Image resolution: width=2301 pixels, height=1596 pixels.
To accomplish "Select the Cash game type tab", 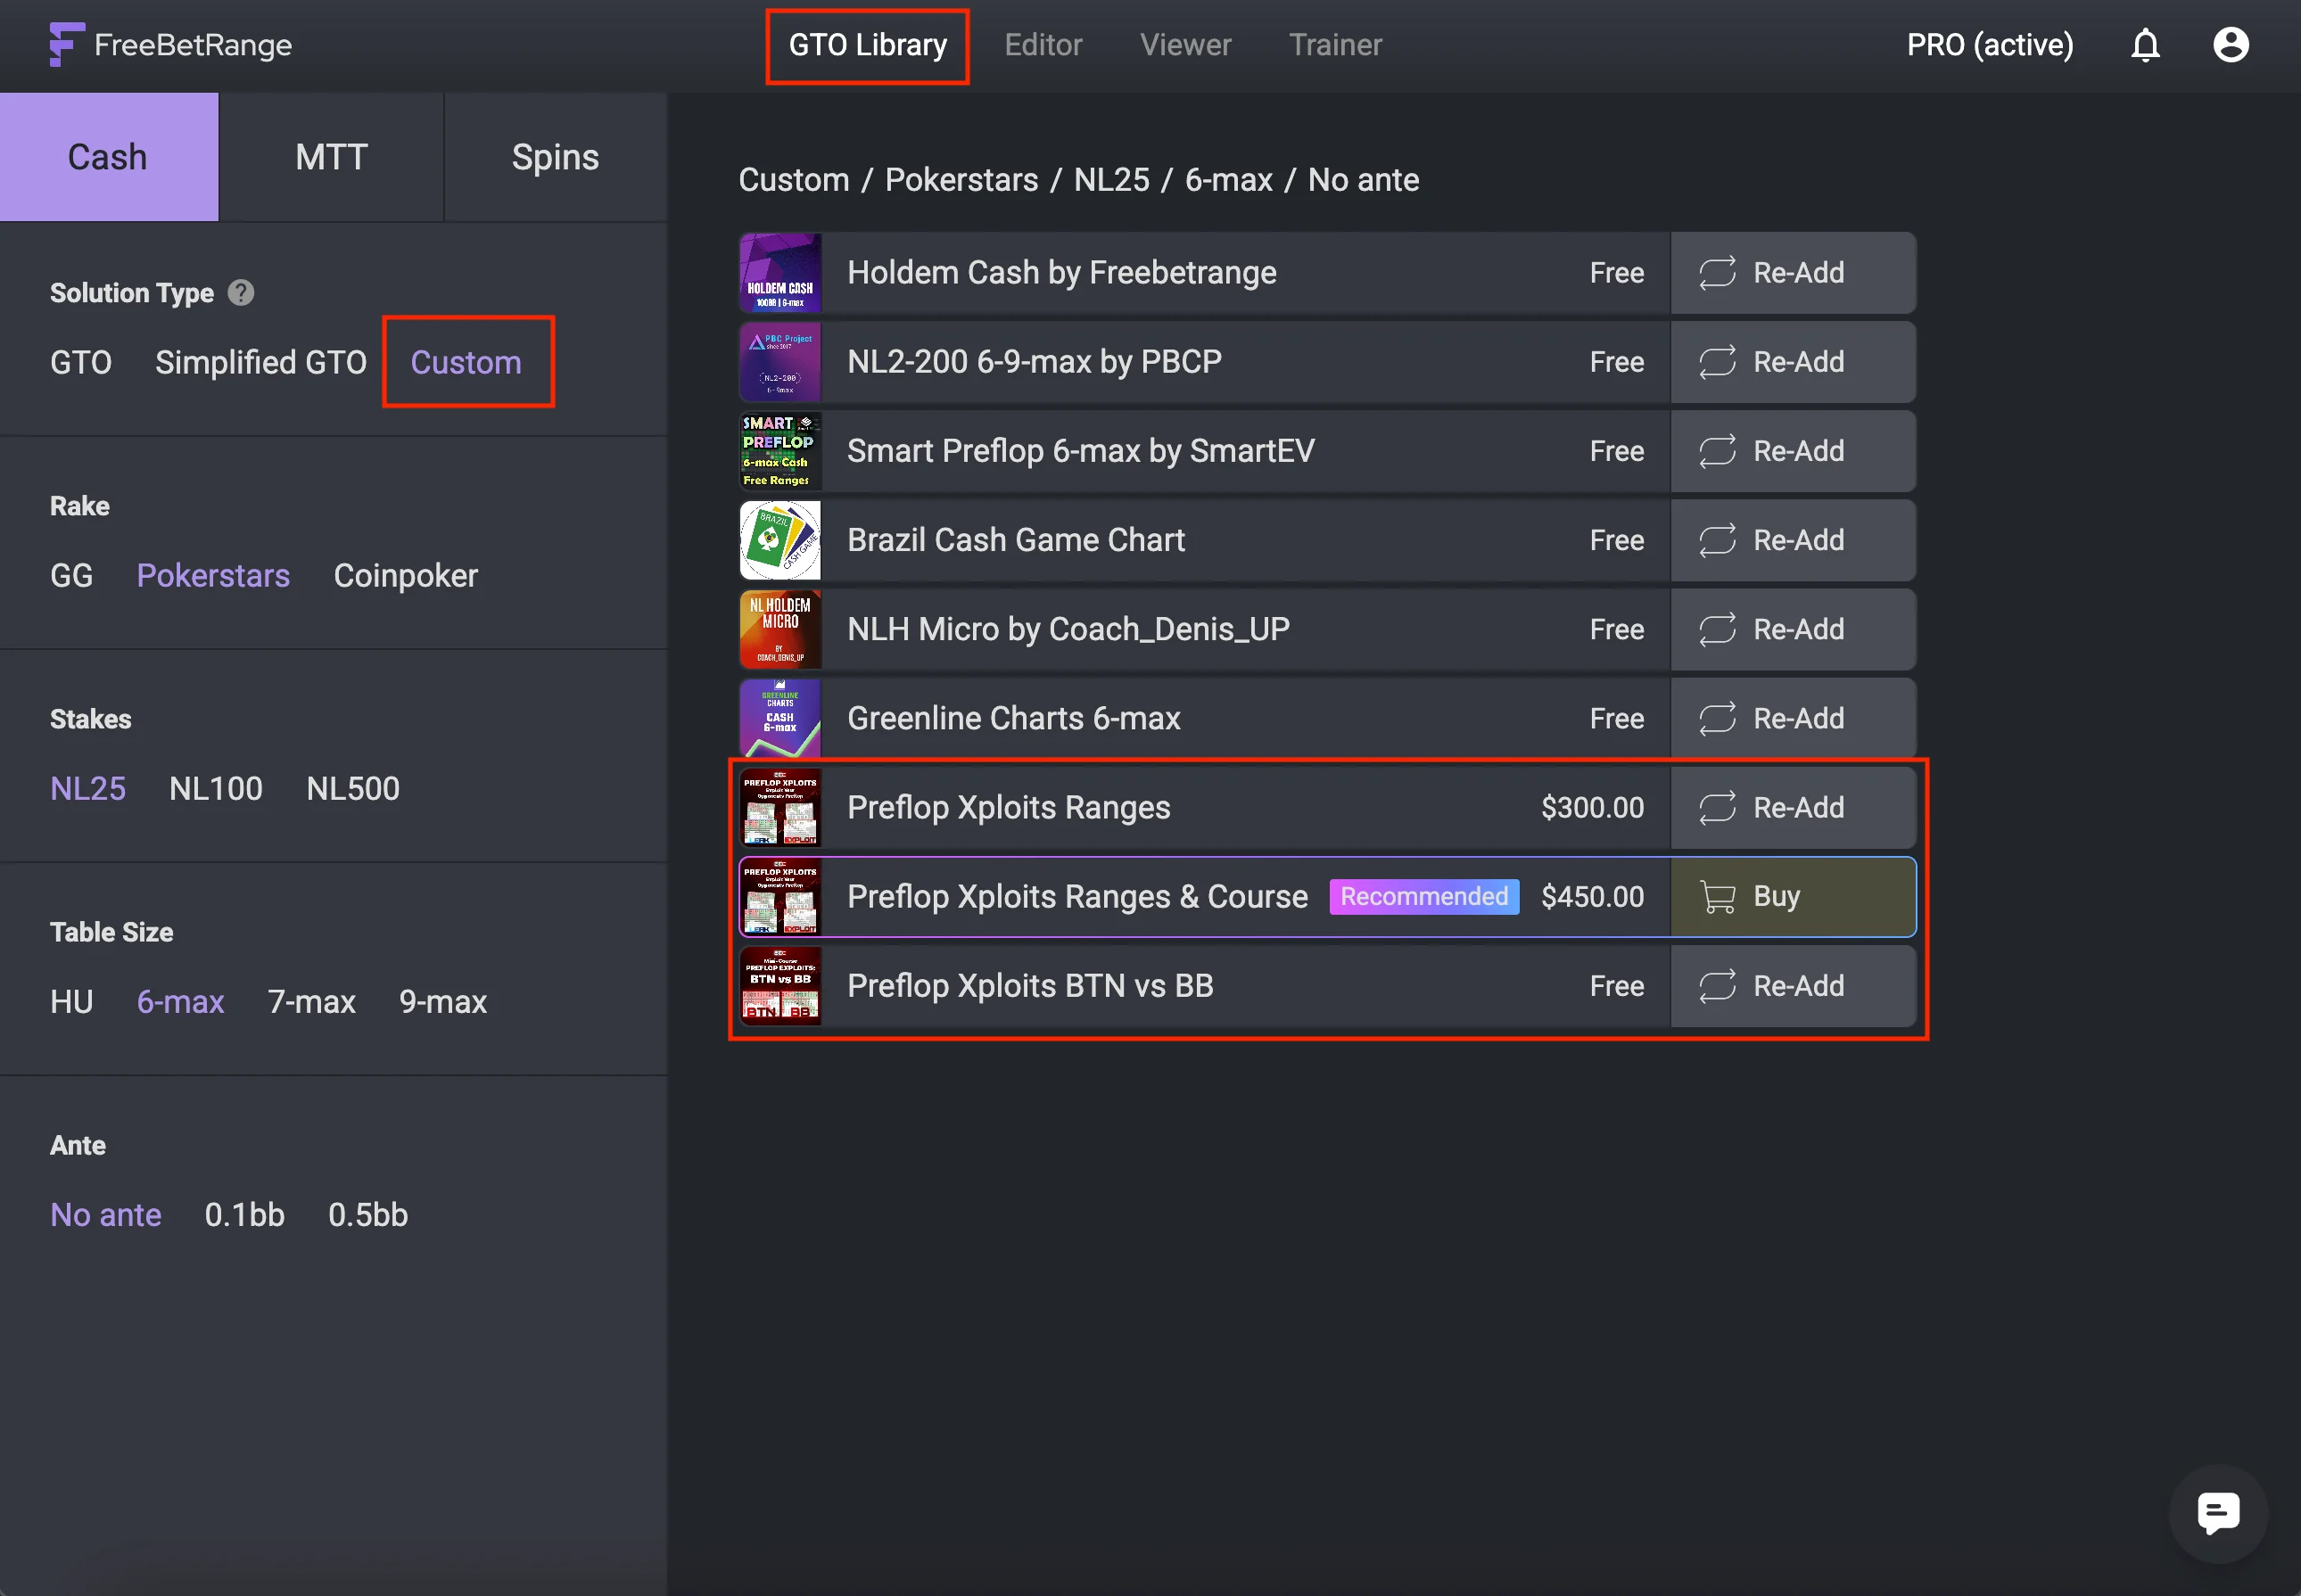I will pyautogui.click(x=108, y=157).
